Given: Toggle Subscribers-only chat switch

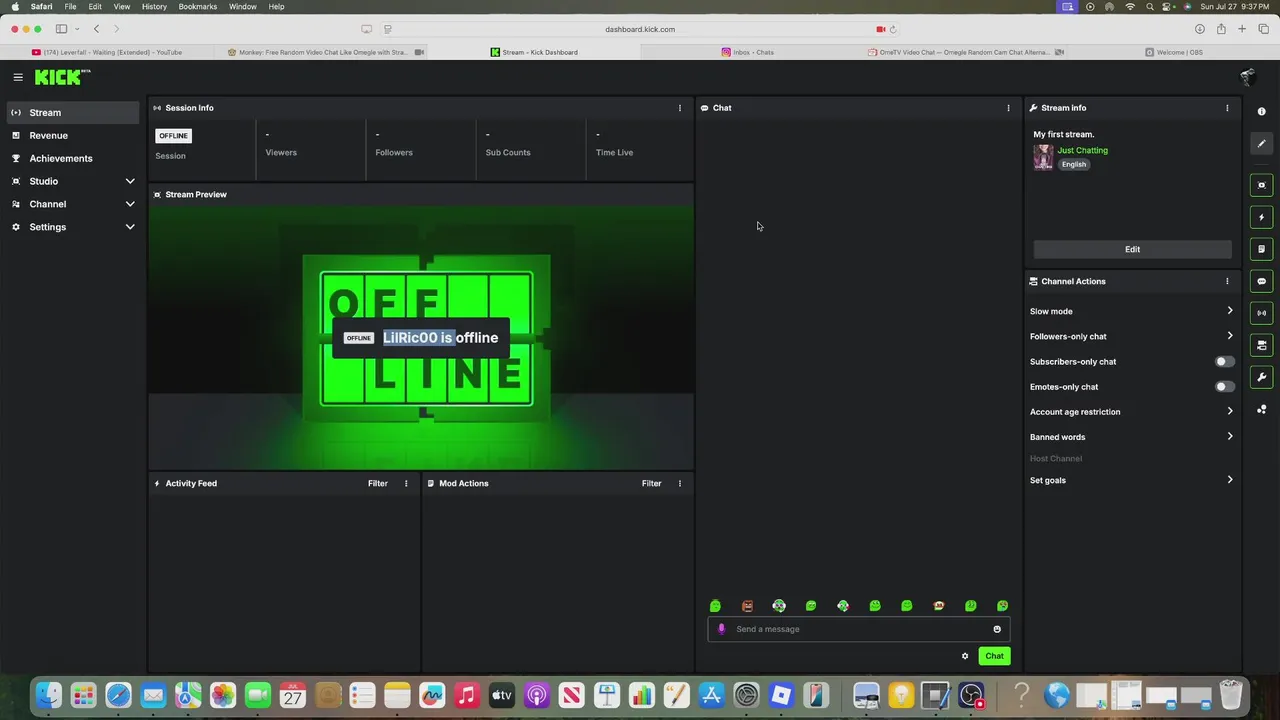Looking at the screenshot, I should [1224, 361].
